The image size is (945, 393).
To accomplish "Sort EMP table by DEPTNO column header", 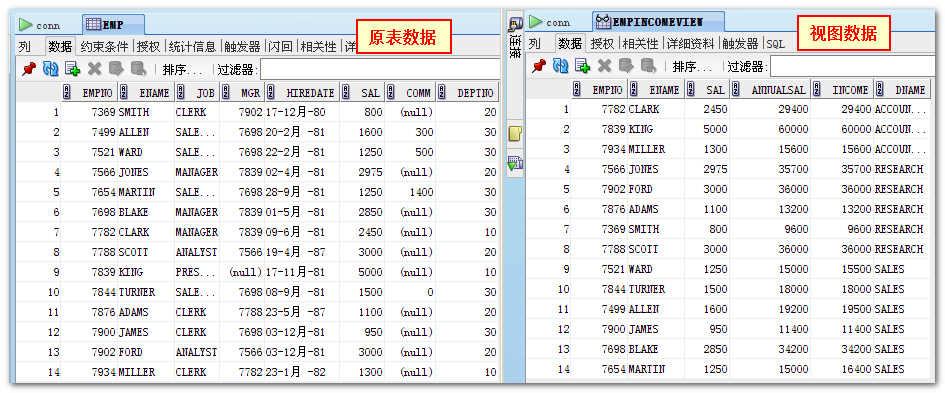I will click(468, 93).
